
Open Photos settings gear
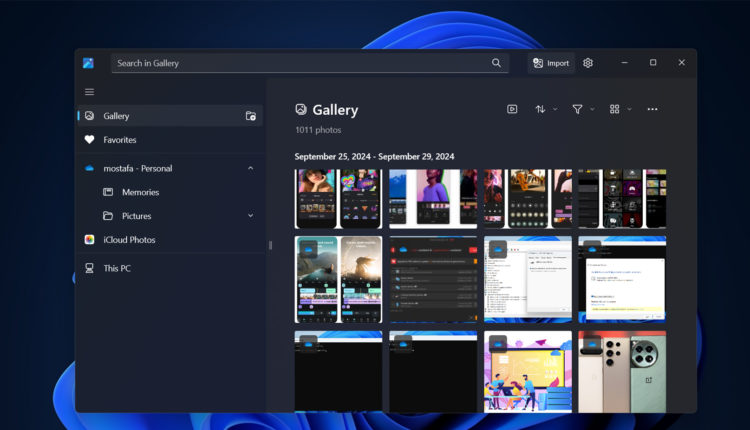coord(588,63)
